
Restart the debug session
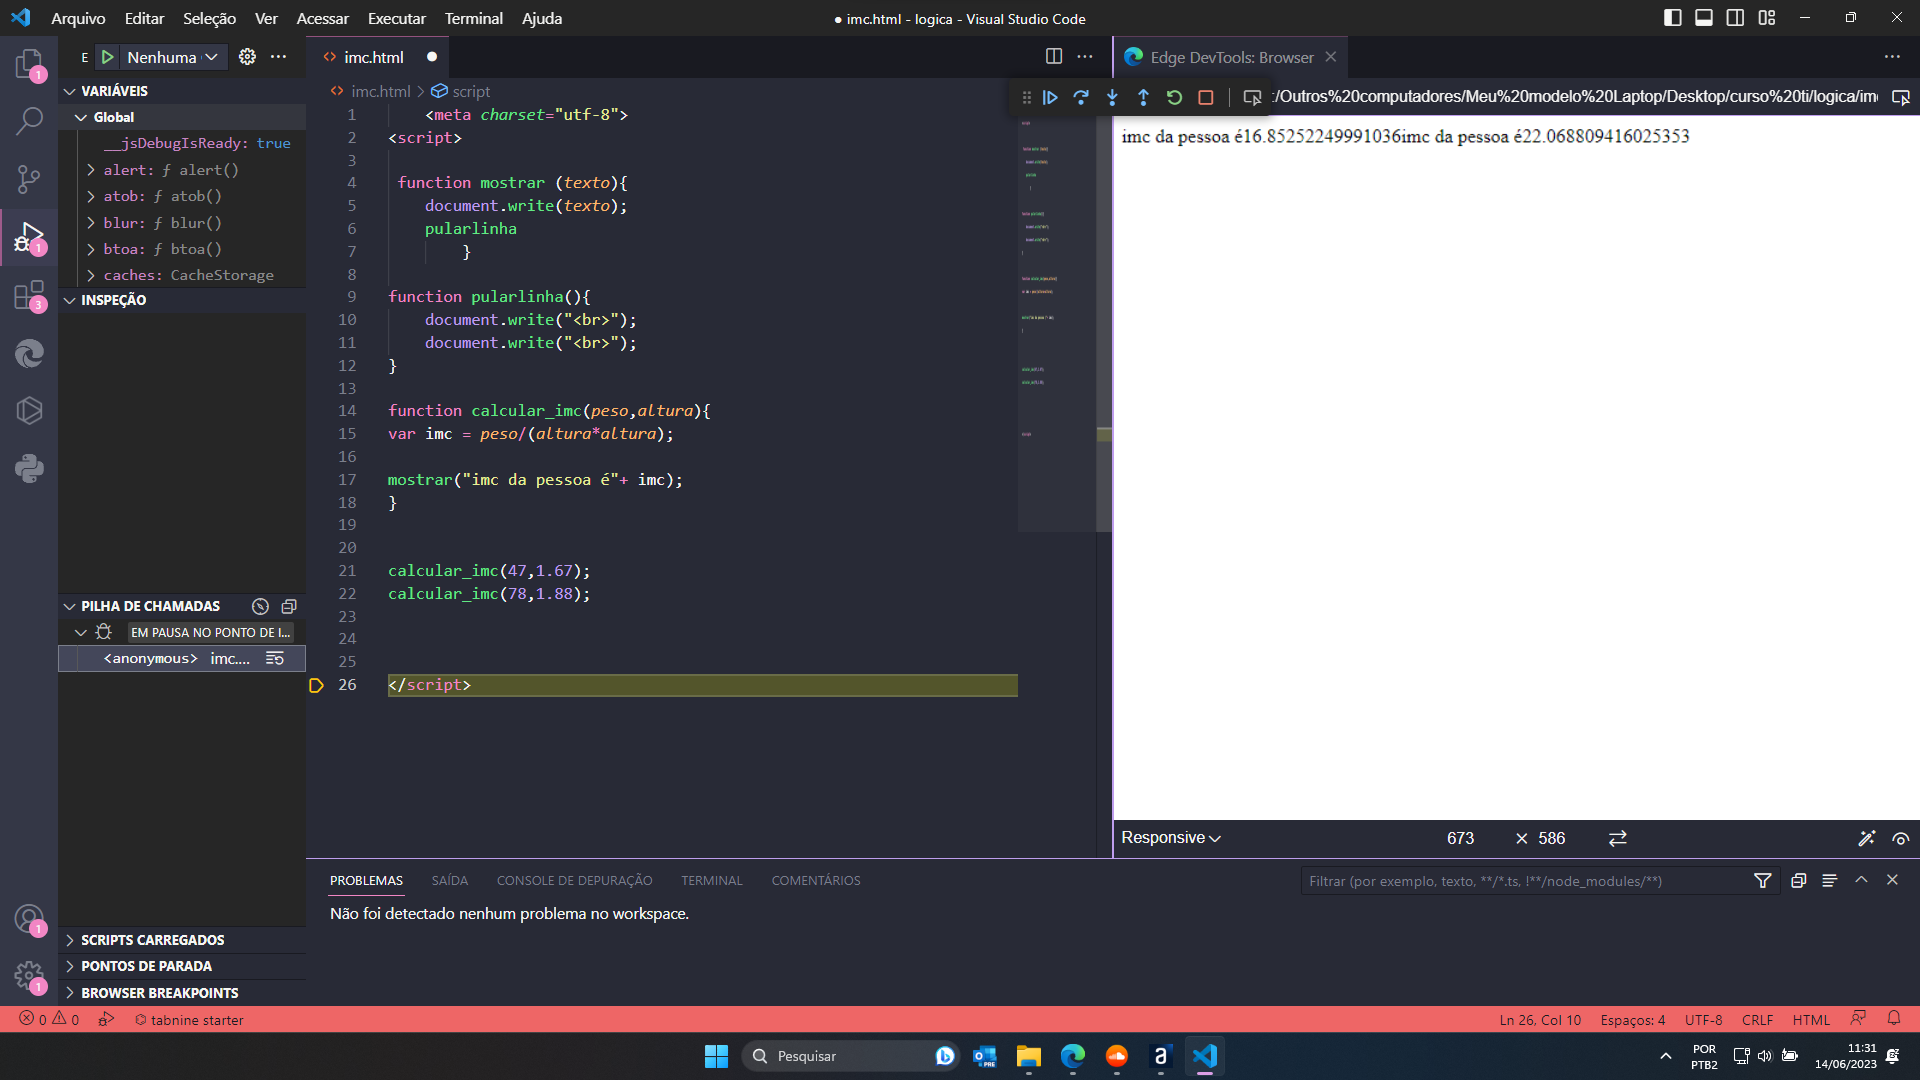[1174, 97]
